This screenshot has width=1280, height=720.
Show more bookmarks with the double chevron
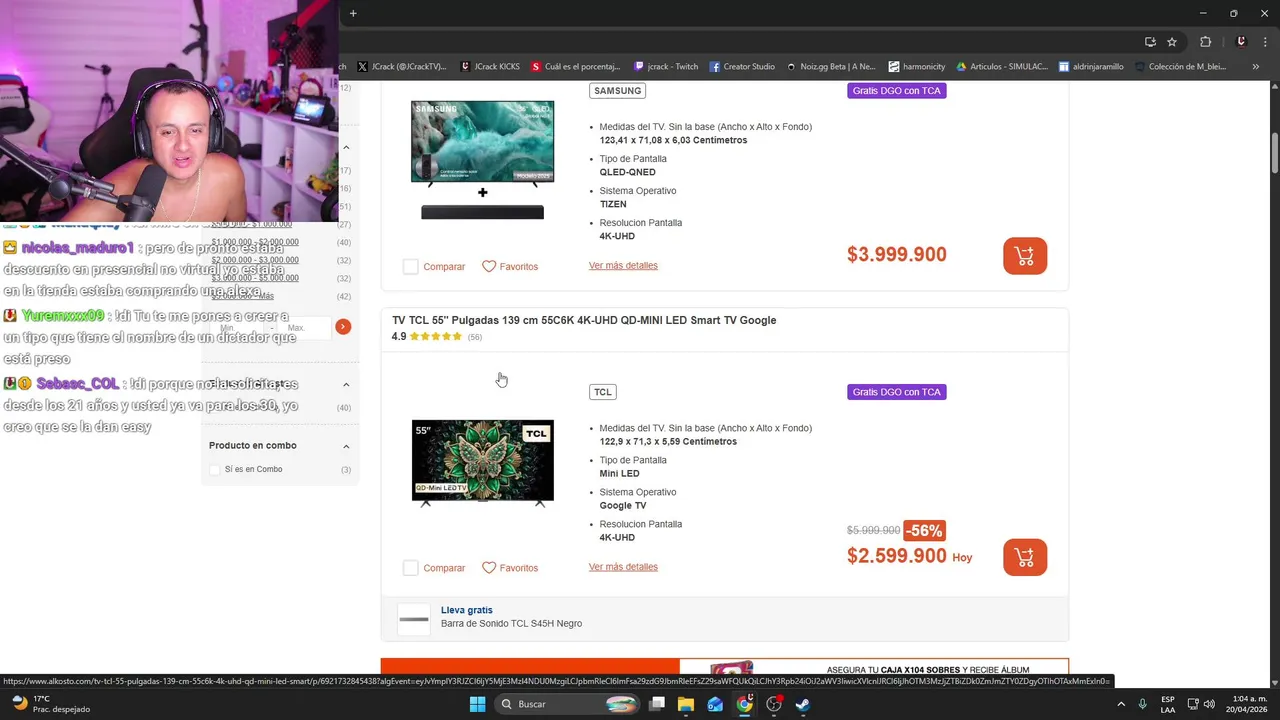tap(1256, 67)
